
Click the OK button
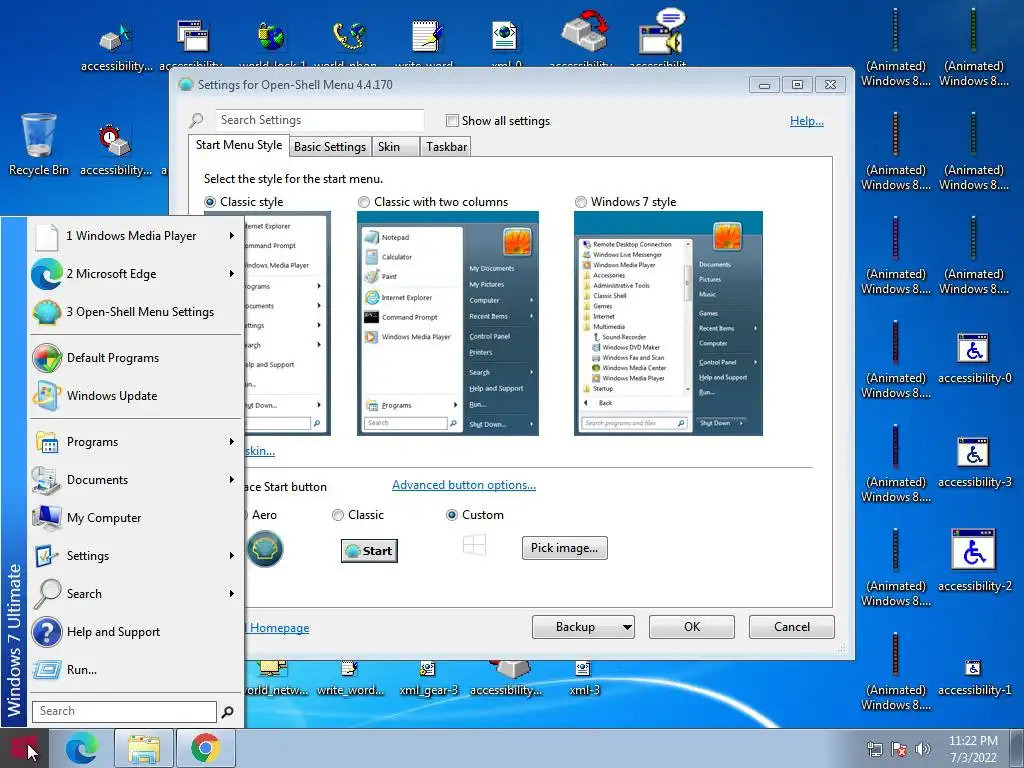692,627
